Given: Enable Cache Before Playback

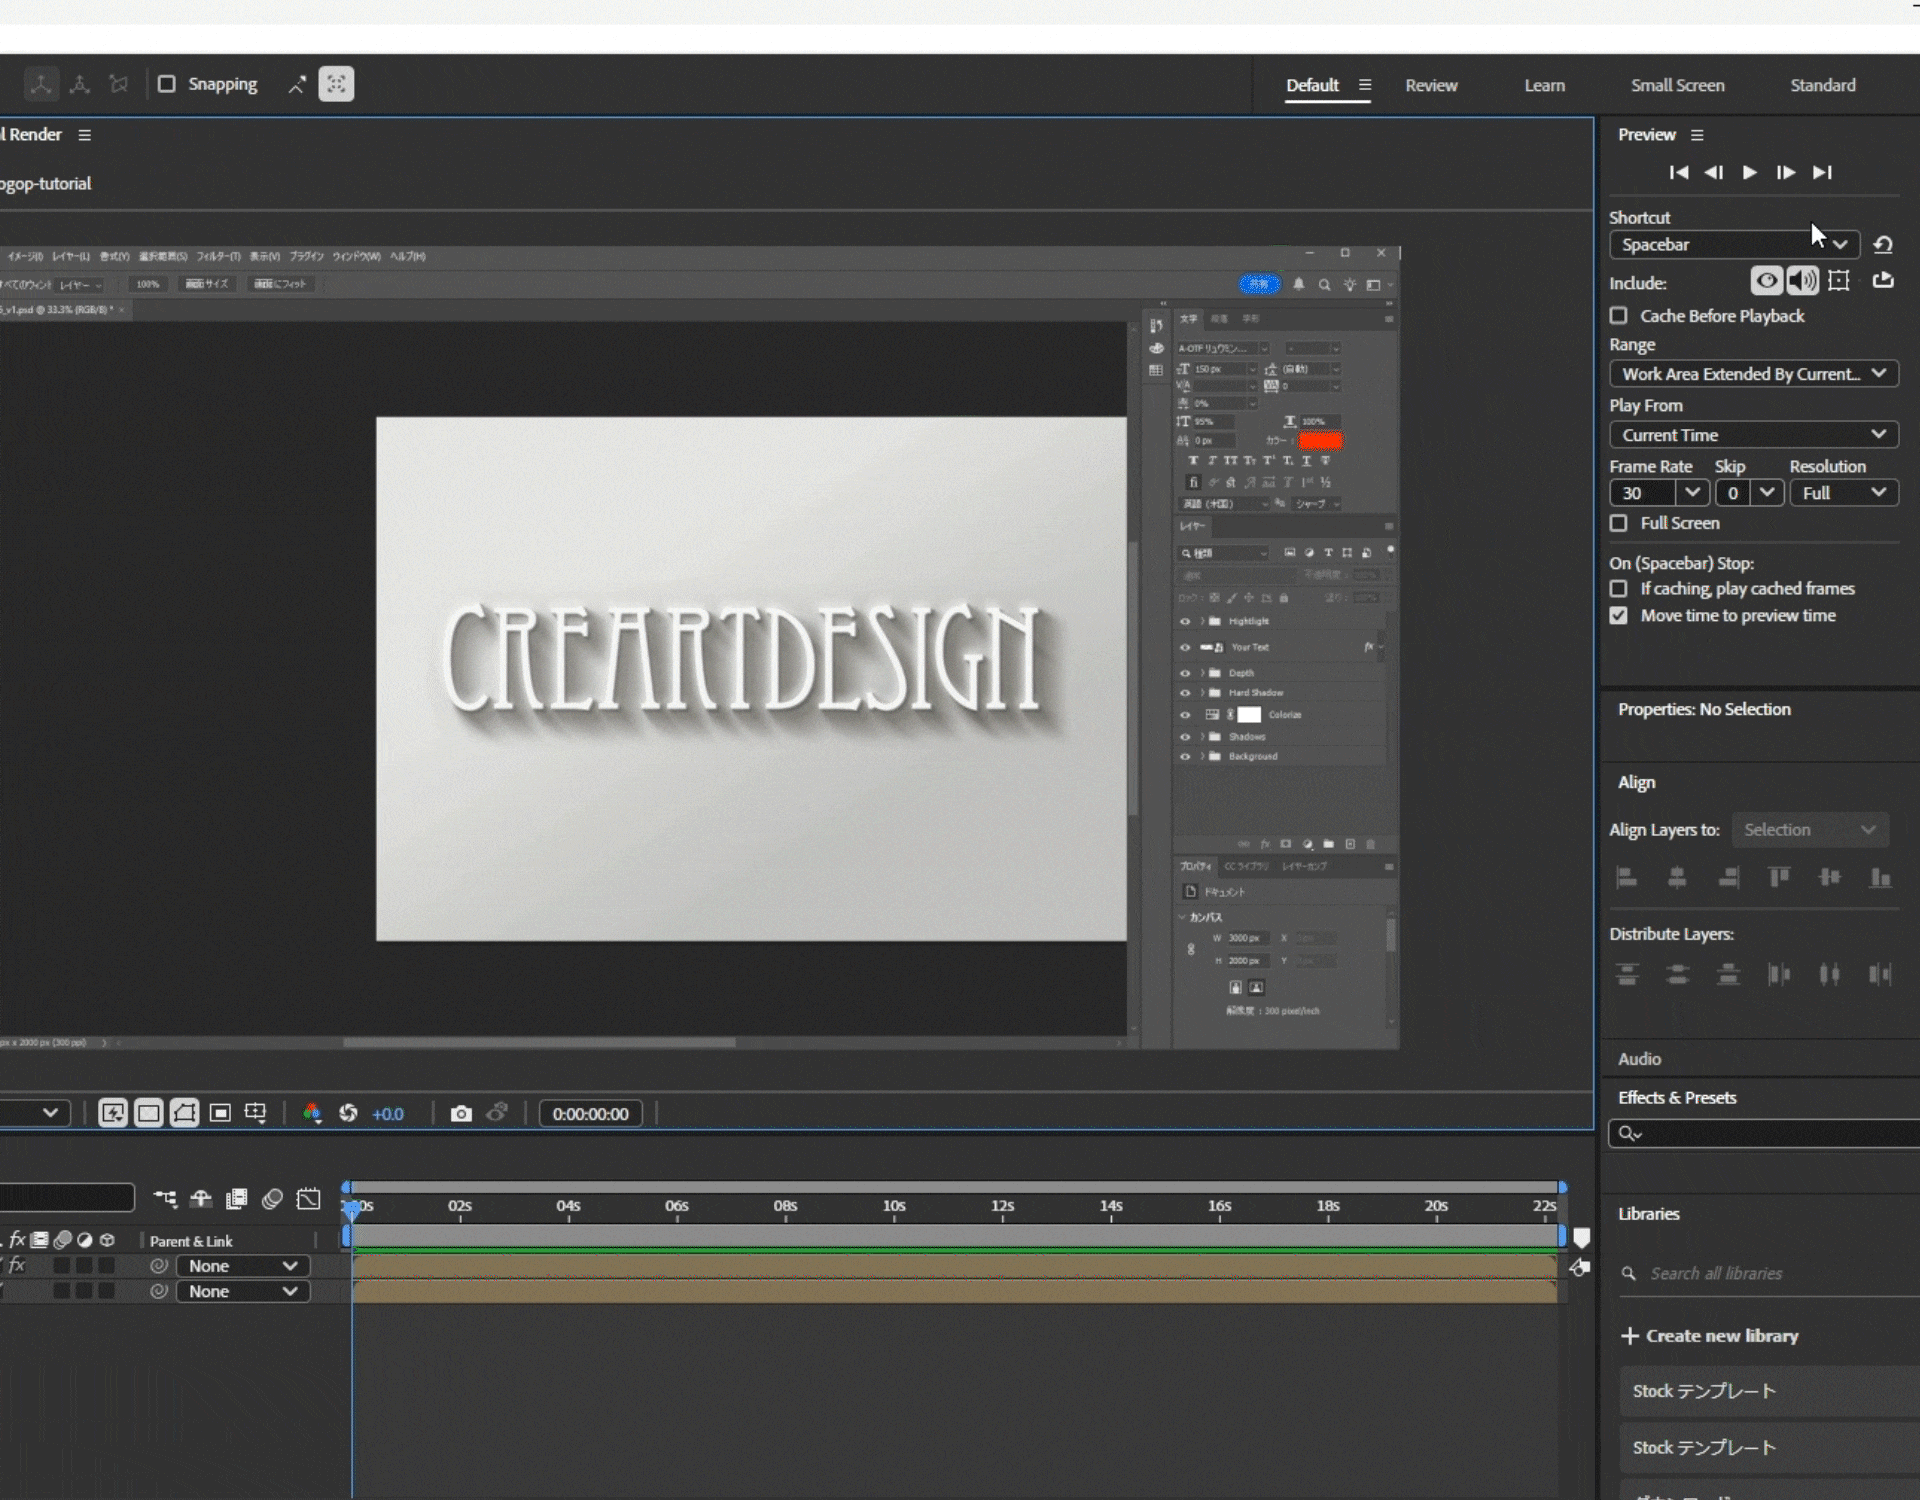Looking at the screenshot, I should 1619,316.
